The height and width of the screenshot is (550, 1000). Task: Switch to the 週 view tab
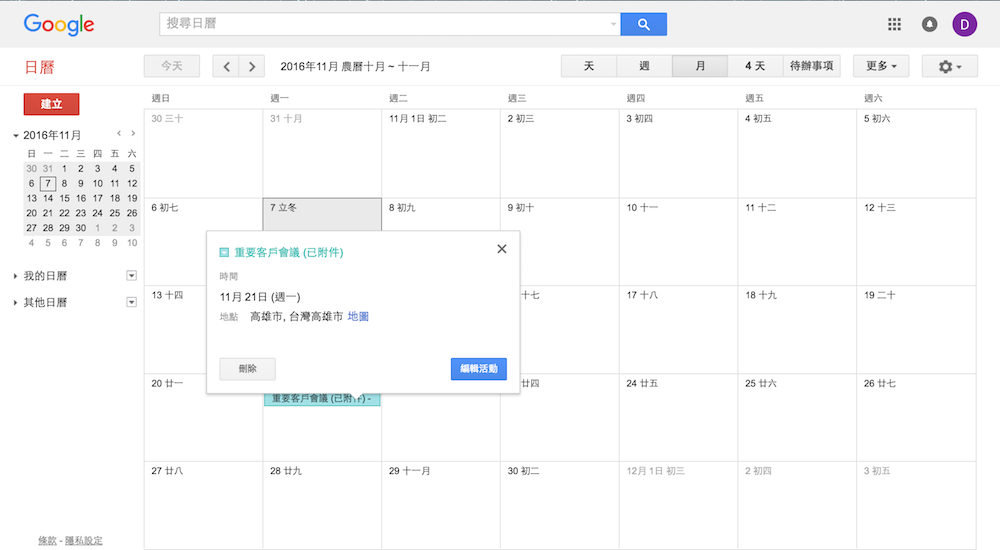(644, 67)
